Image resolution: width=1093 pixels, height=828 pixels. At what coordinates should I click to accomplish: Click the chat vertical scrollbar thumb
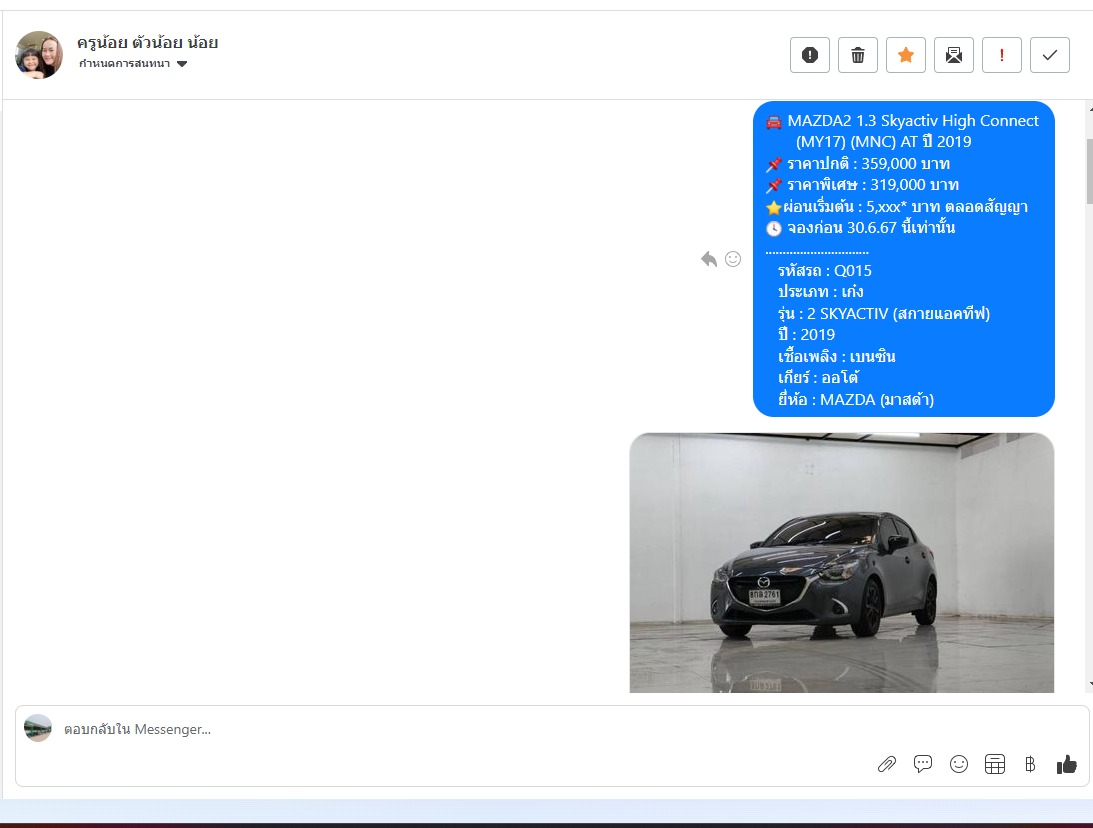(1089, 171)
